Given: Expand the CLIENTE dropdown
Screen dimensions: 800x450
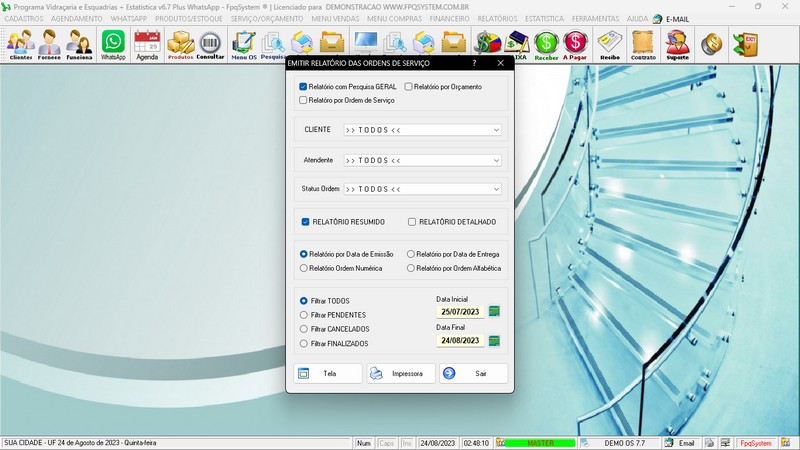Looking at the screenshot, I should (x=496, y=130).
